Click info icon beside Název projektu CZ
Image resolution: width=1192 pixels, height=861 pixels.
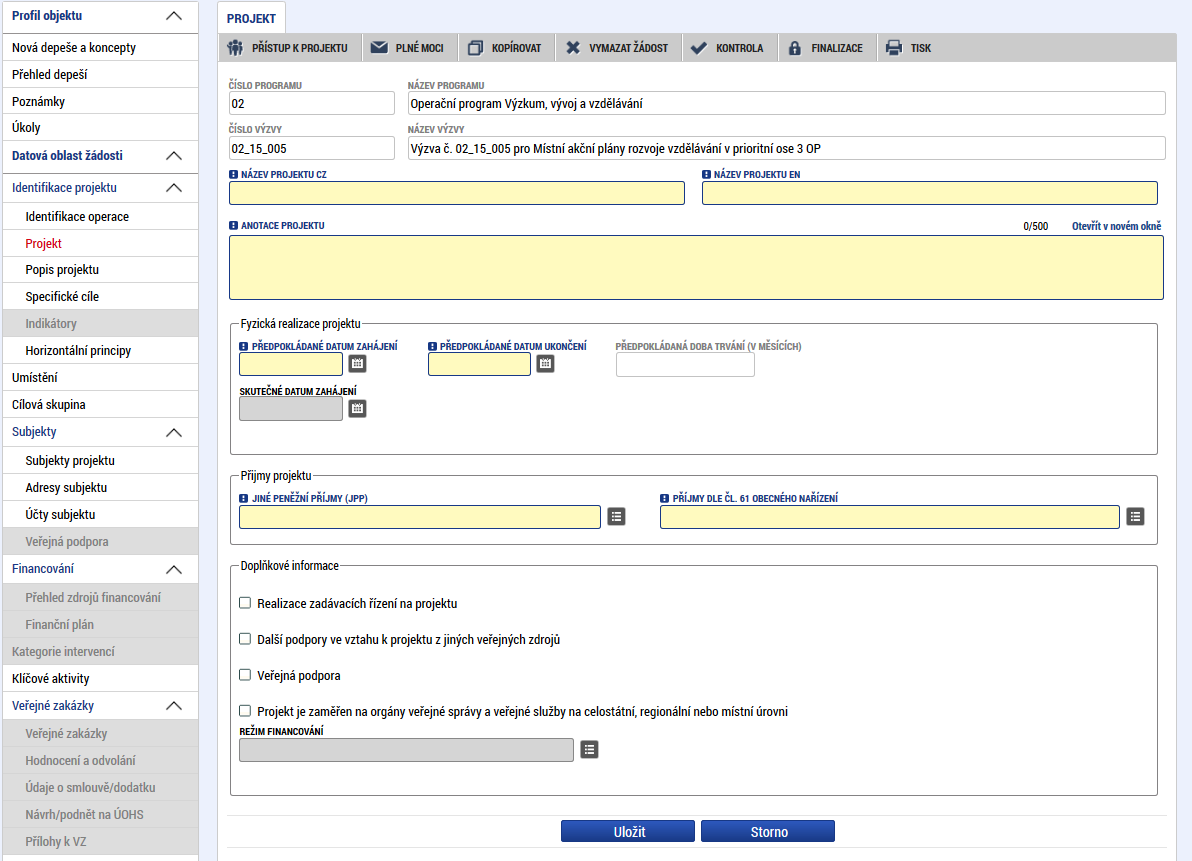(x=233, y=175)
